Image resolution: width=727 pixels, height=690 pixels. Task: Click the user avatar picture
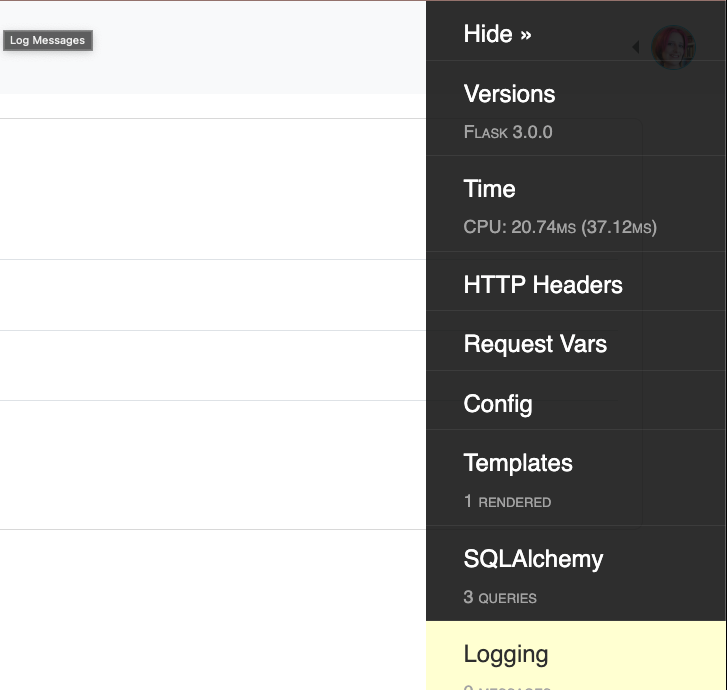673,47
